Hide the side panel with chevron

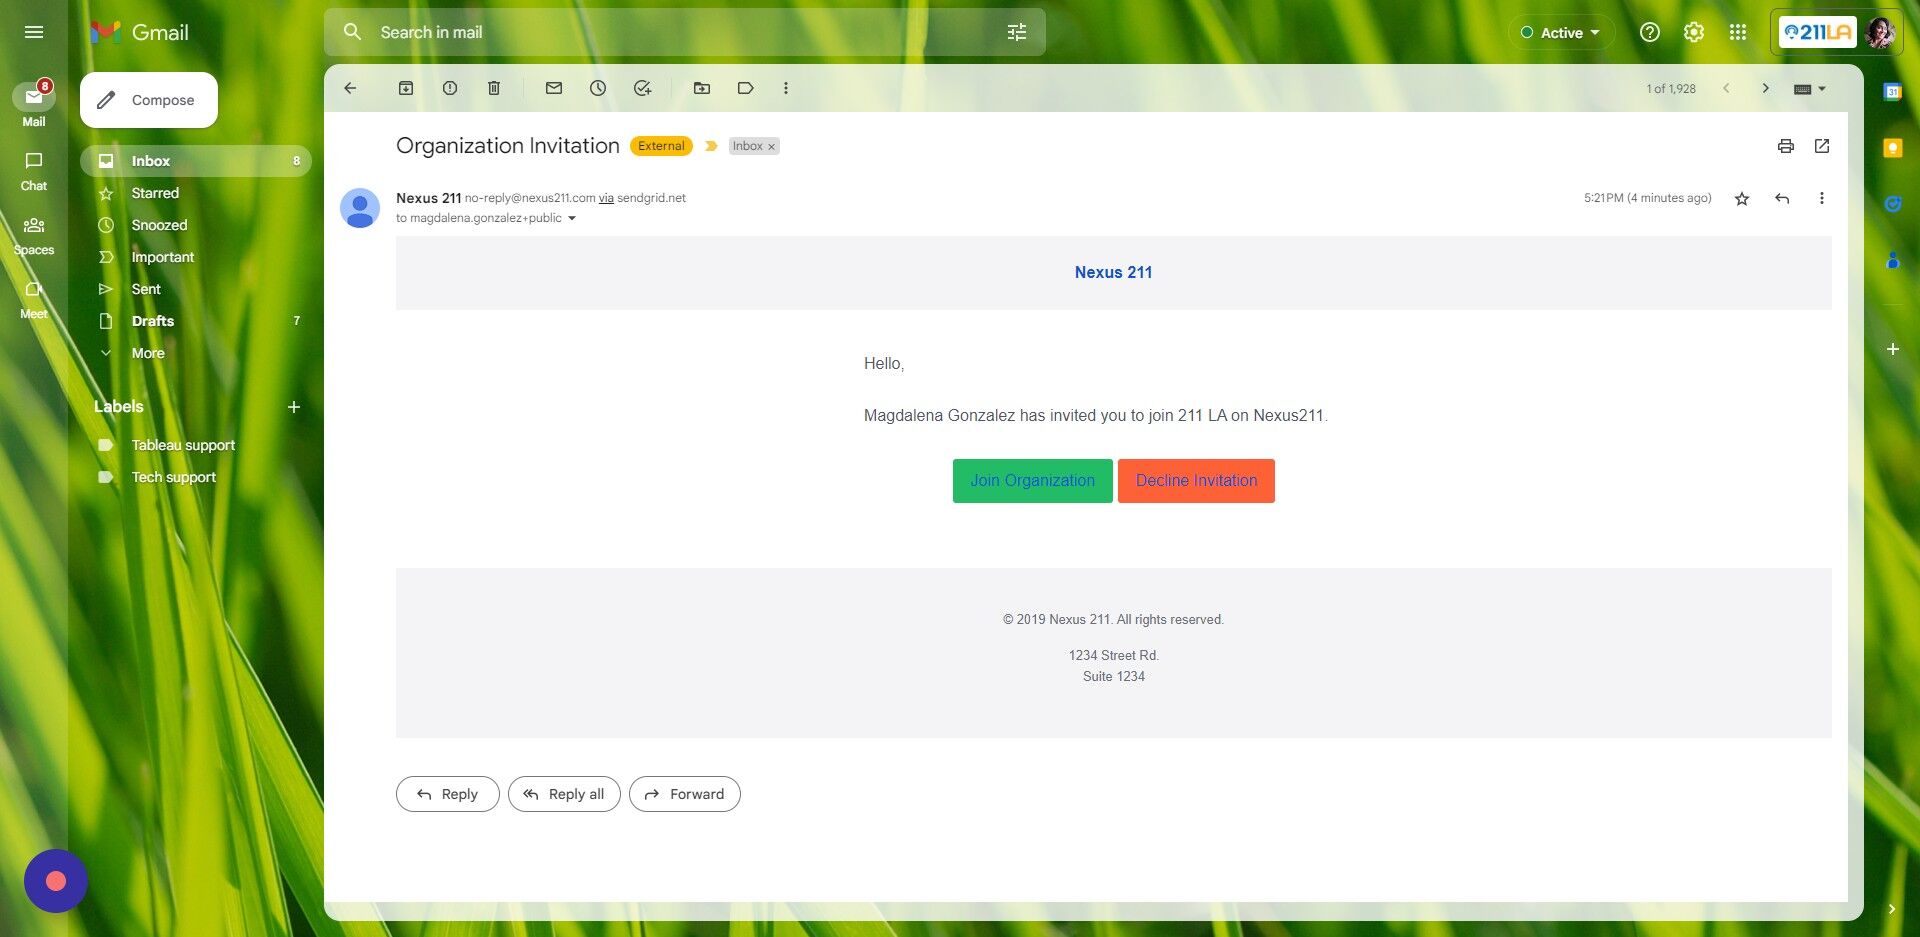pyautogui.click(x=1892, y=909)
